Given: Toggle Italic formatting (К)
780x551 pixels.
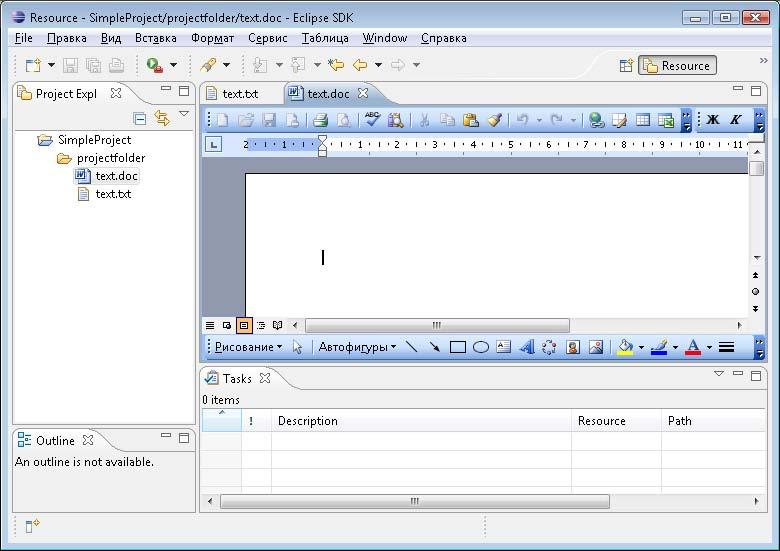Looking at the screenshot, I should (736, 119).
